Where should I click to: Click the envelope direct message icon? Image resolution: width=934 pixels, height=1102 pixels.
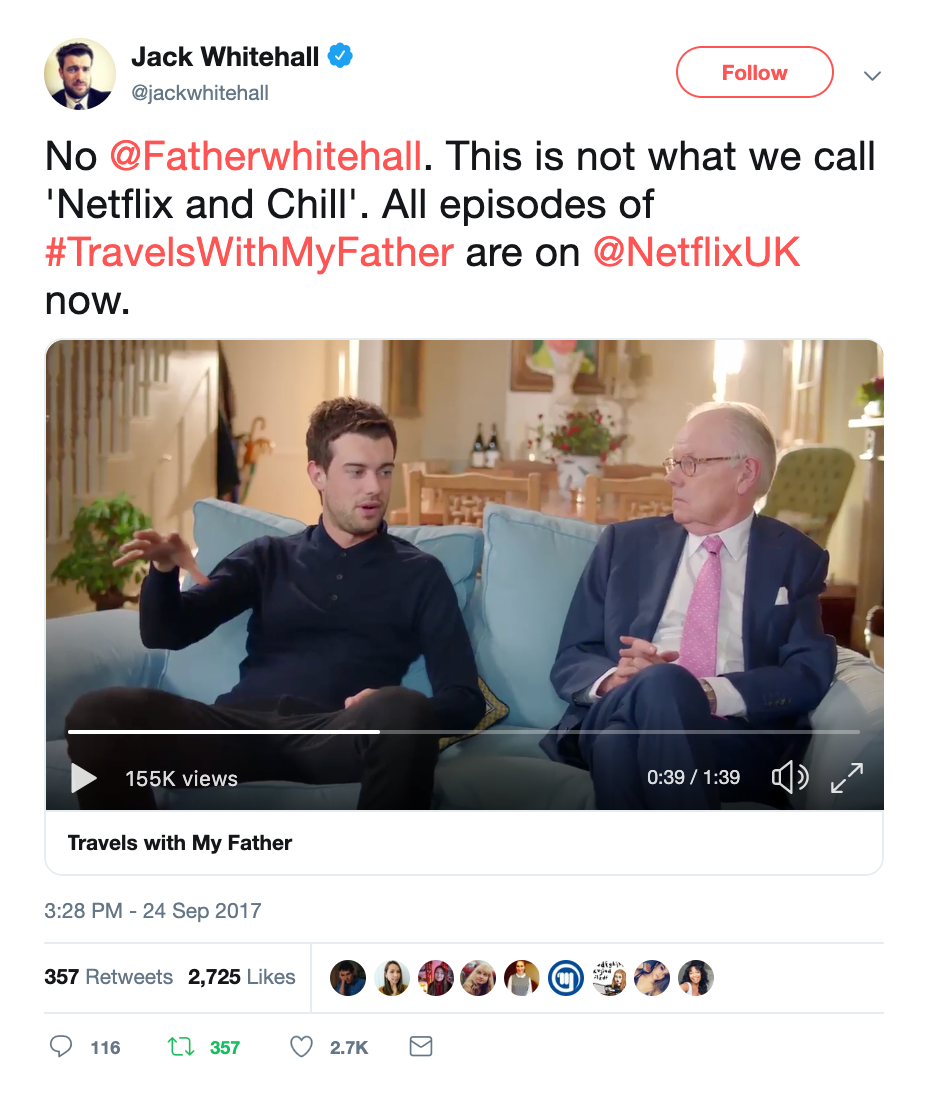[x=421, y=1047]
